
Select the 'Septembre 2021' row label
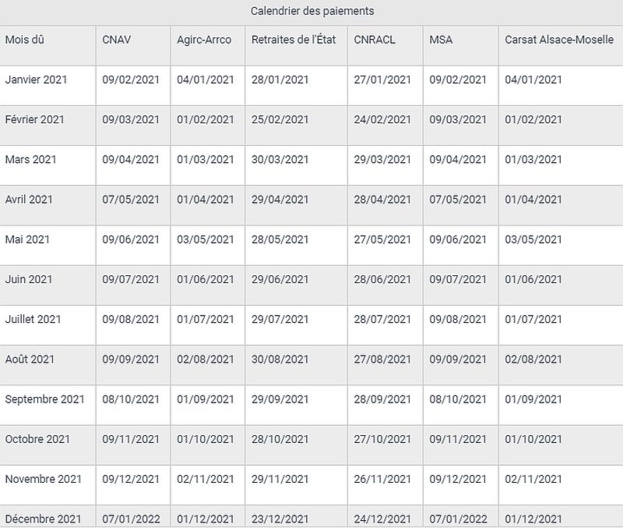click(45, 400)
